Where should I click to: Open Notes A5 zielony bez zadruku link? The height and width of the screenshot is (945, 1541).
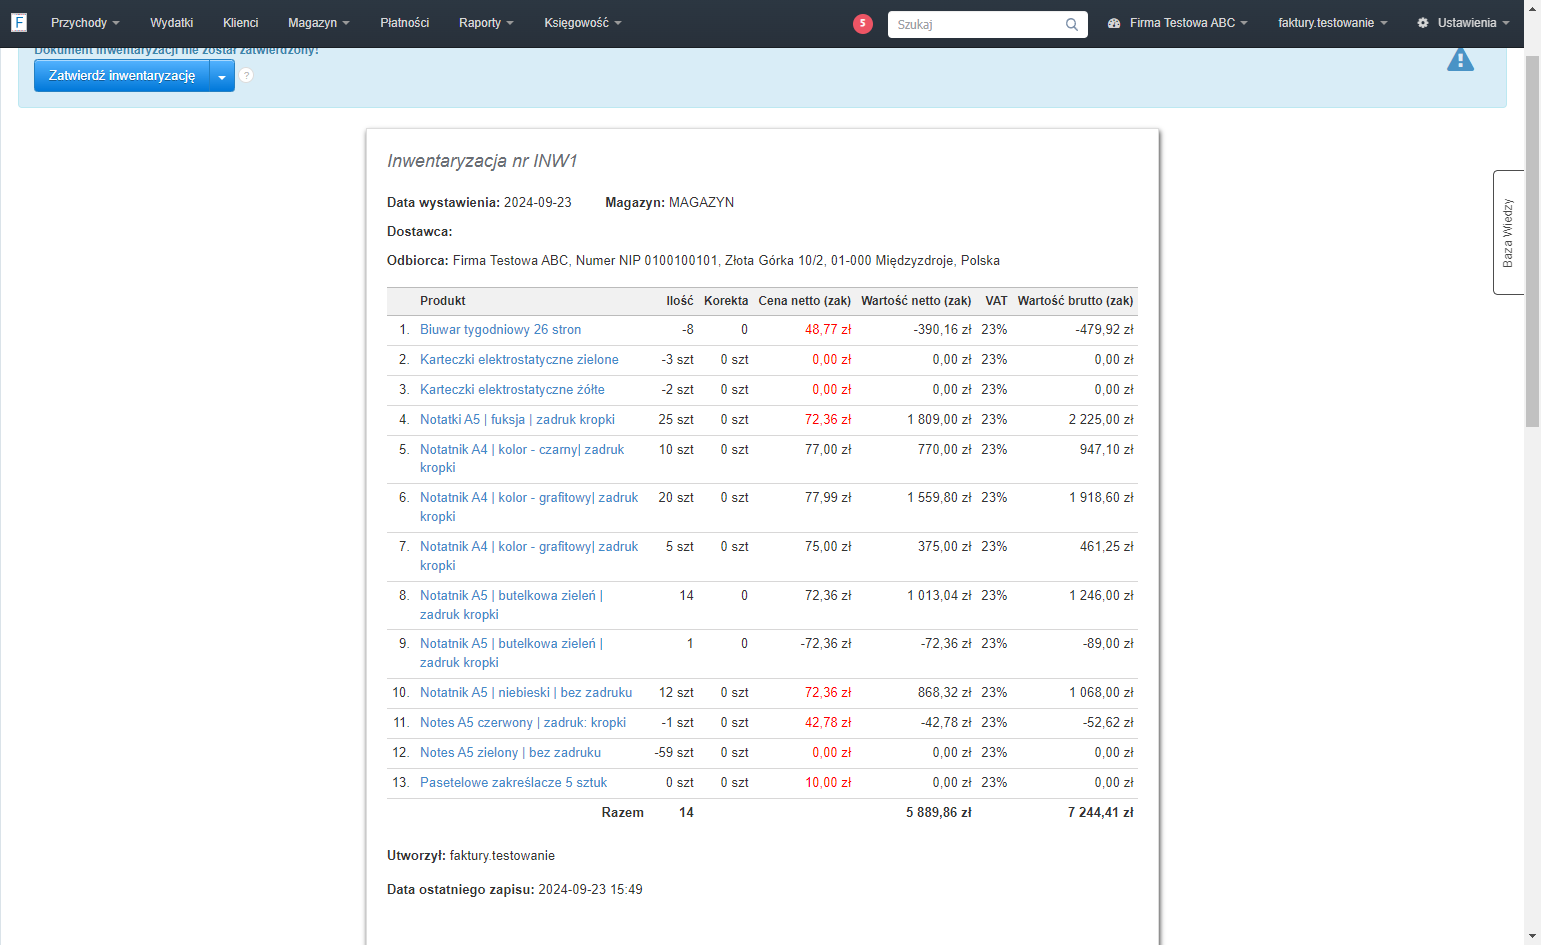(x=510, y=753)
